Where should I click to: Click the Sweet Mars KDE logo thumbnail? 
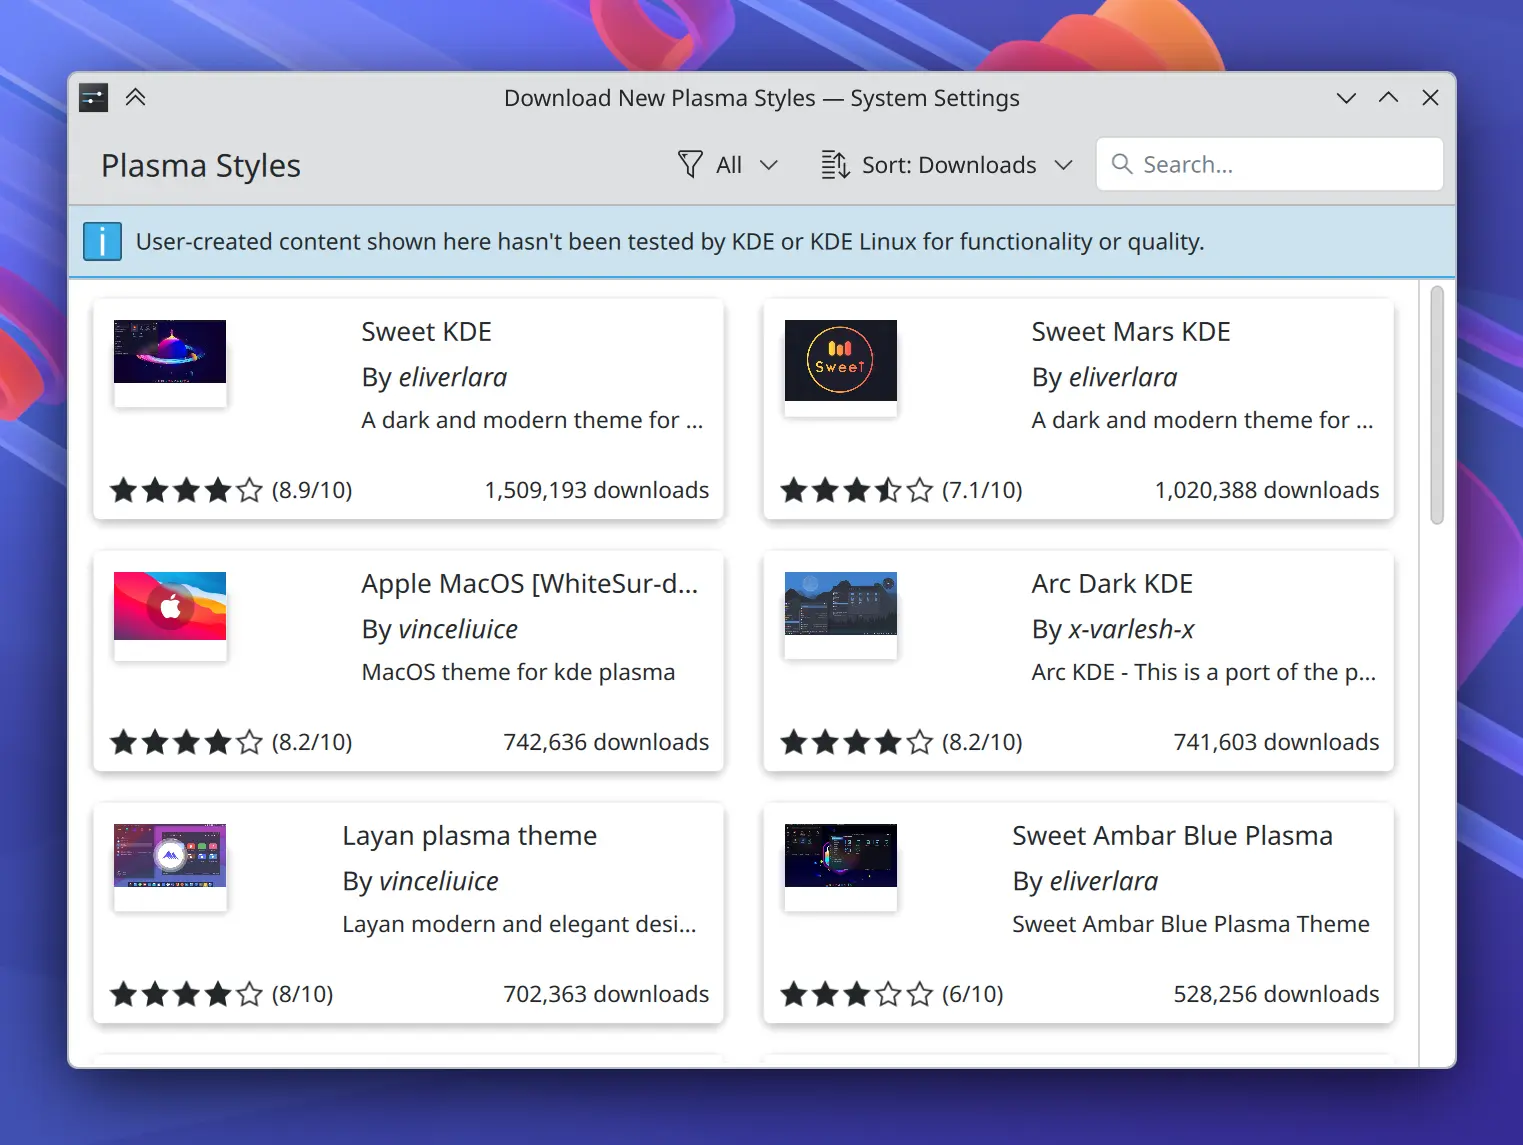coord(840,362)
